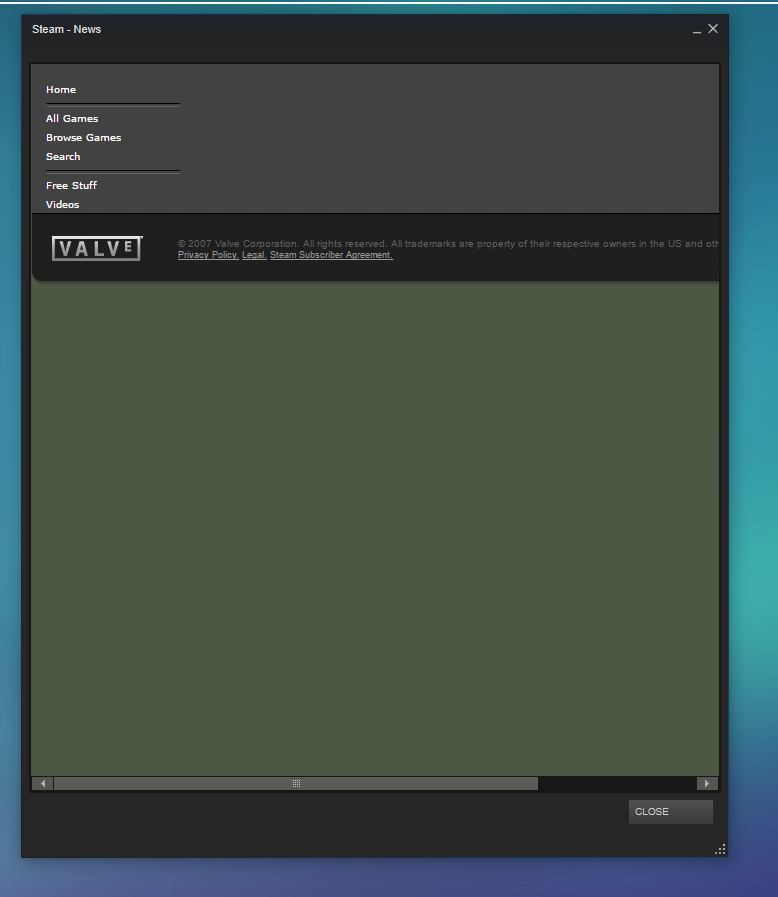Open the Privacy Policy link

point(208,255)
